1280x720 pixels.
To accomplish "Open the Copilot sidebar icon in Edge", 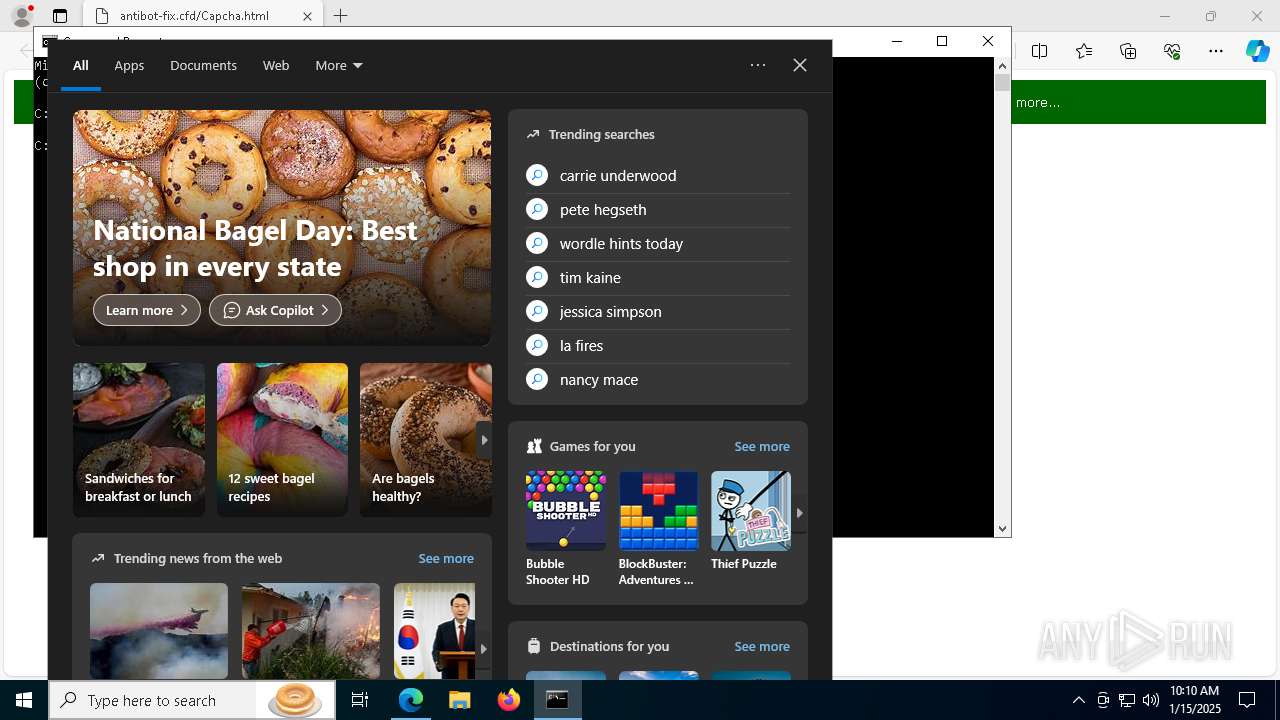I will click(1257, 51).
